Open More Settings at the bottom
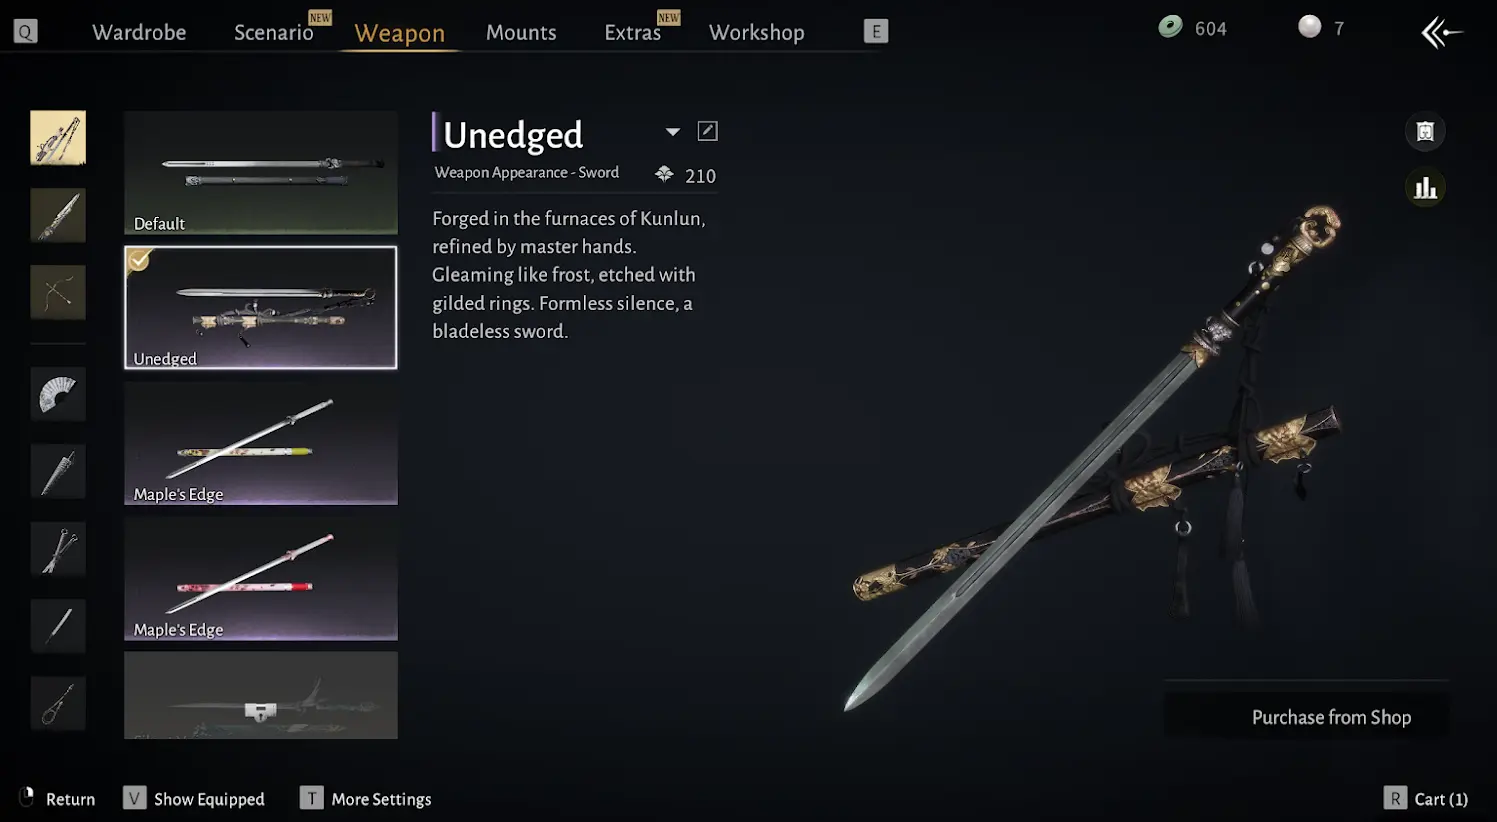Screen dimensions: 1497x822 366,798
